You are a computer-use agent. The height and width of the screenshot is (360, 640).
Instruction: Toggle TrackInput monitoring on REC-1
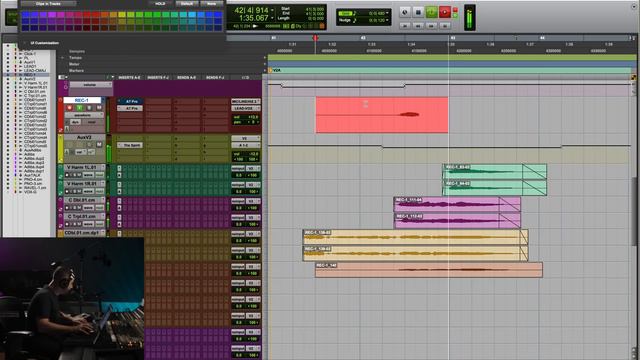(80, 108)
